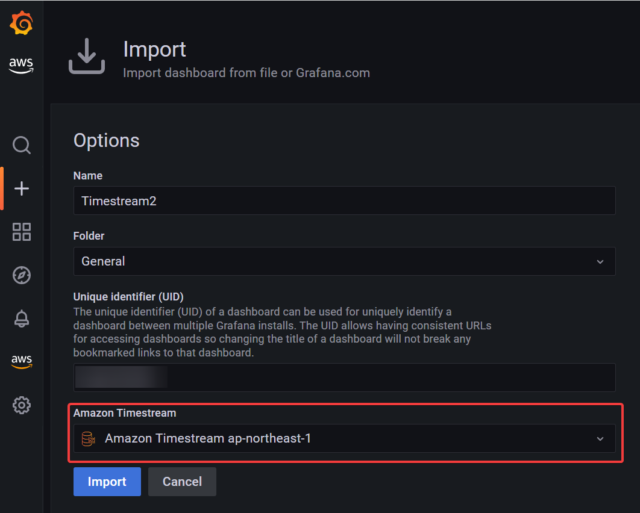Image resolution: width=640 pixels, height=513 pixels.
Task: Open the Search magnifier in the sidebar
Action: pyautogui.click(x=21, y=145)
